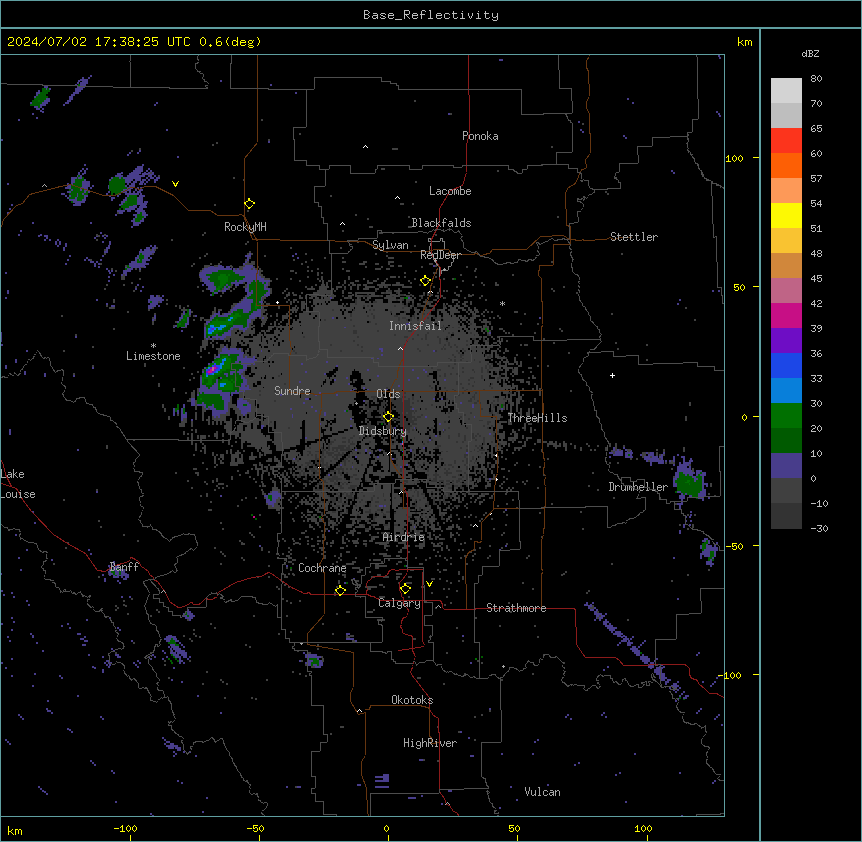The image size is (862, 842).
Task: Select the orange 60–57 dBZ legend swatch
Action: (786, 165)
